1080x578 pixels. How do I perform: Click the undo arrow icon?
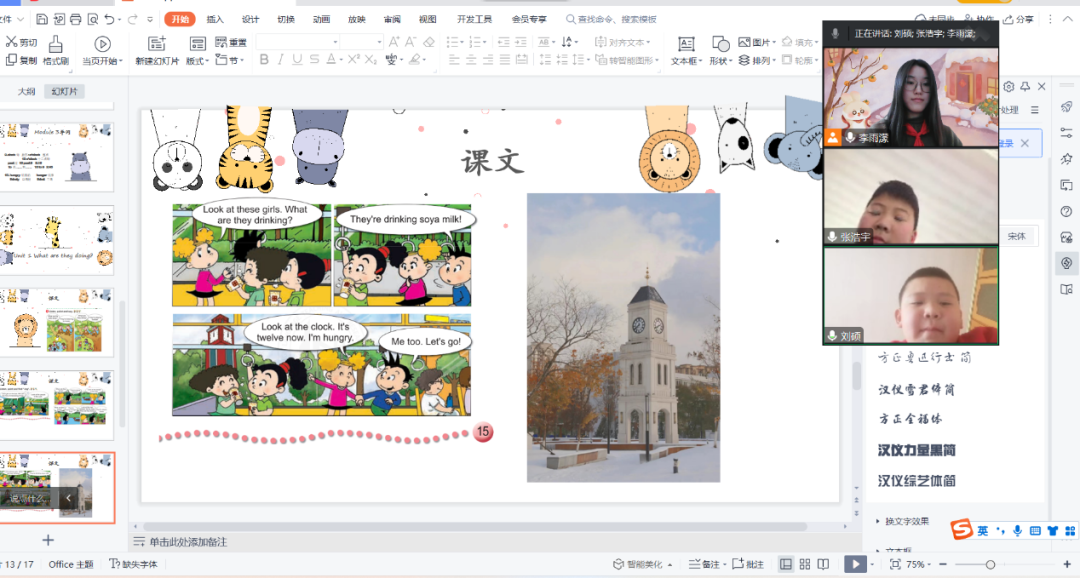(109, 19)
